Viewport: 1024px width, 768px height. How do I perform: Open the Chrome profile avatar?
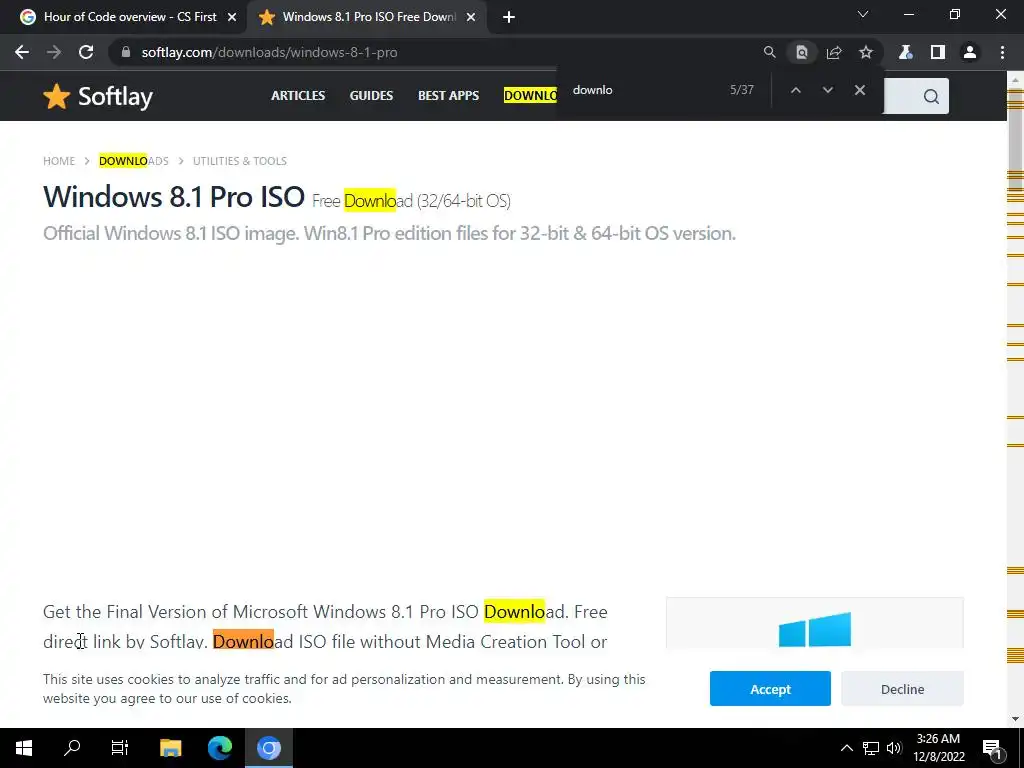point(970,52)
